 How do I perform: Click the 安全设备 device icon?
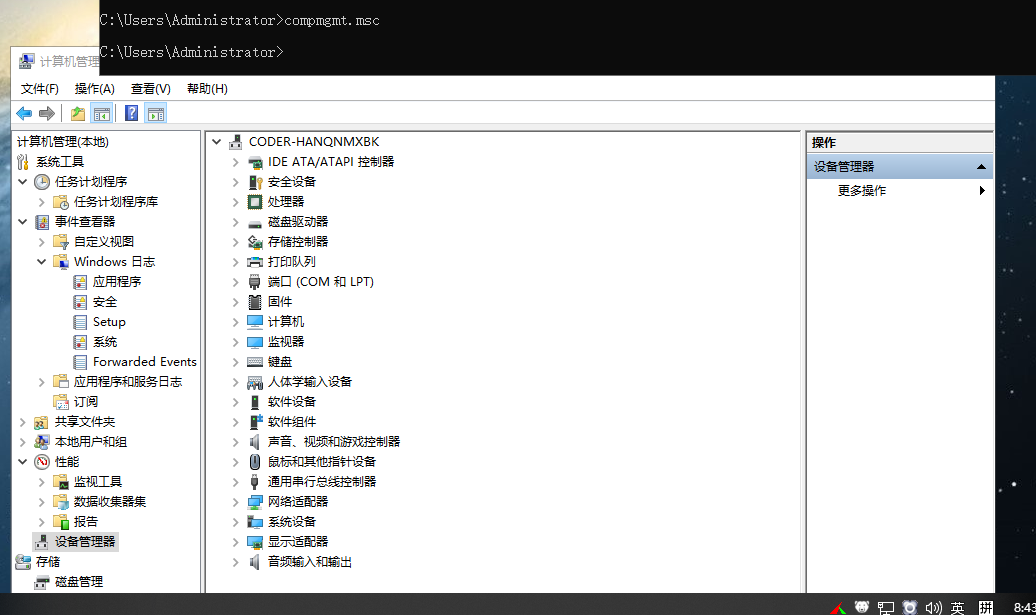255,182
